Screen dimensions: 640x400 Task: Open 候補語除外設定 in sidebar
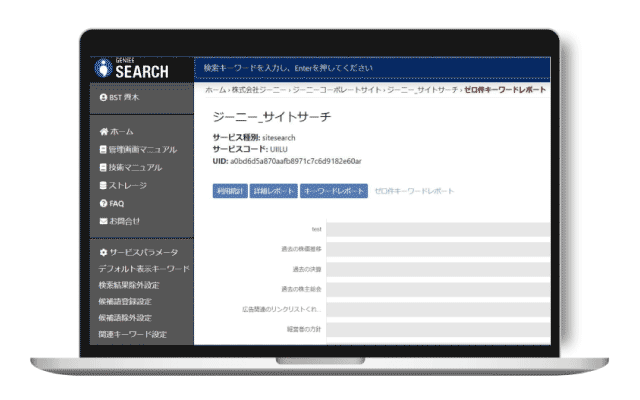click(125, 318)
